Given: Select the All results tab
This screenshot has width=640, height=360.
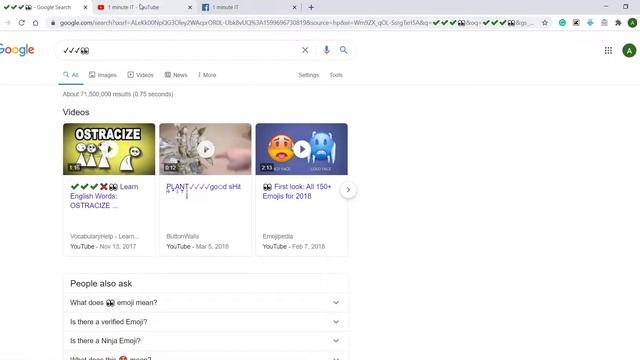Looking at the screenshot, I should (71, 75).
